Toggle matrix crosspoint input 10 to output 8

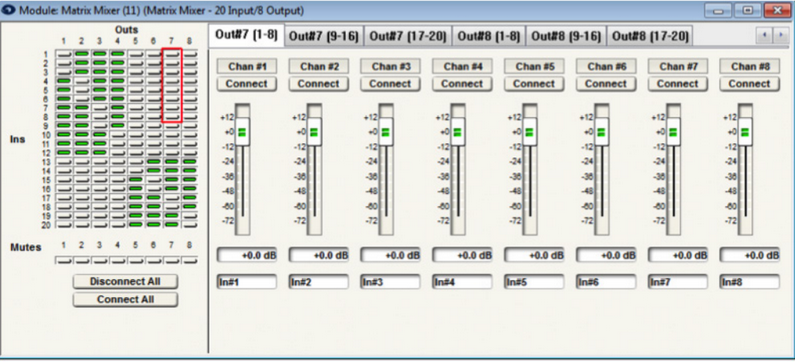point(190,134)
